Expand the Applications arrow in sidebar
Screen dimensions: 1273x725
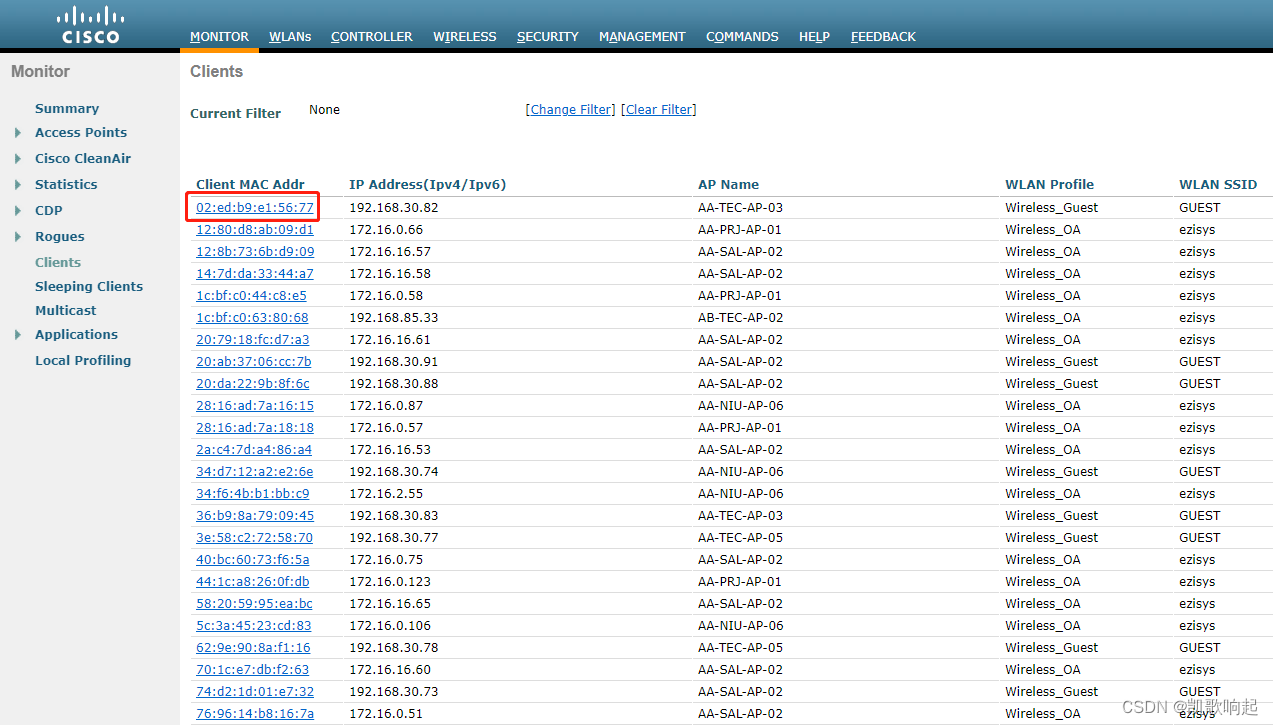(x=17, y=335)
